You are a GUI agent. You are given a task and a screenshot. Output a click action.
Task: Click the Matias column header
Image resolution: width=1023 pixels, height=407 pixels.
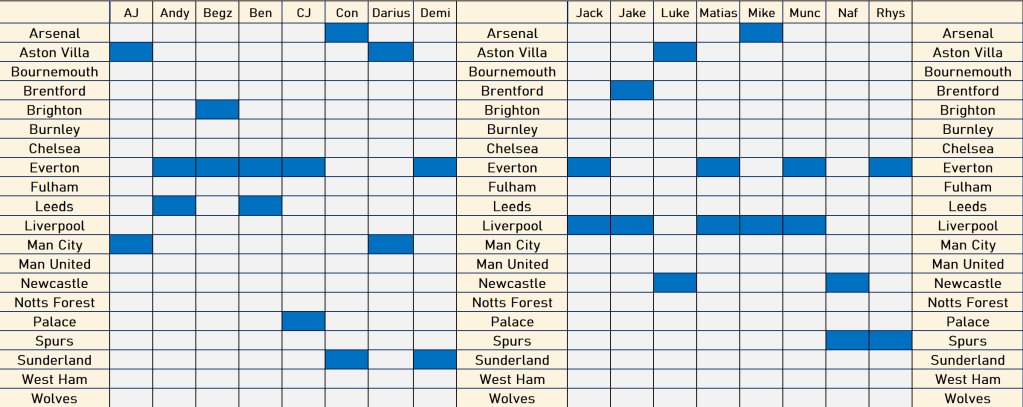point(718,13)
